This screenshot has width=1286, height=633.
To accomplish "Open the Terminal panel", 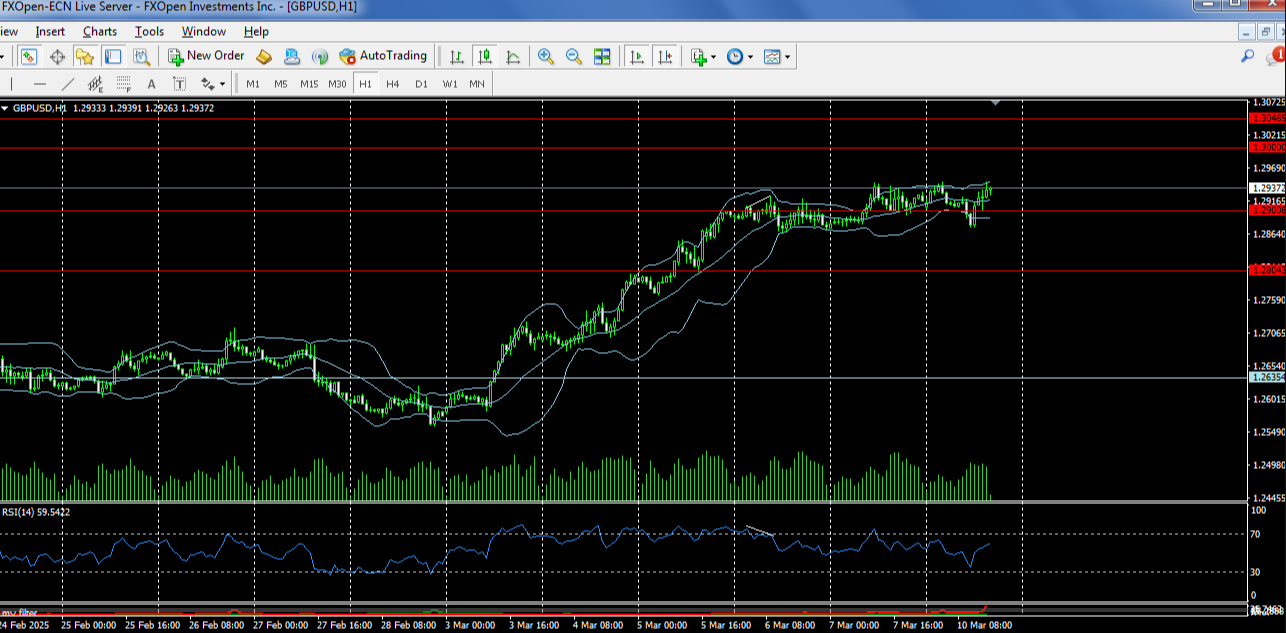I will (x=113, y=57).
